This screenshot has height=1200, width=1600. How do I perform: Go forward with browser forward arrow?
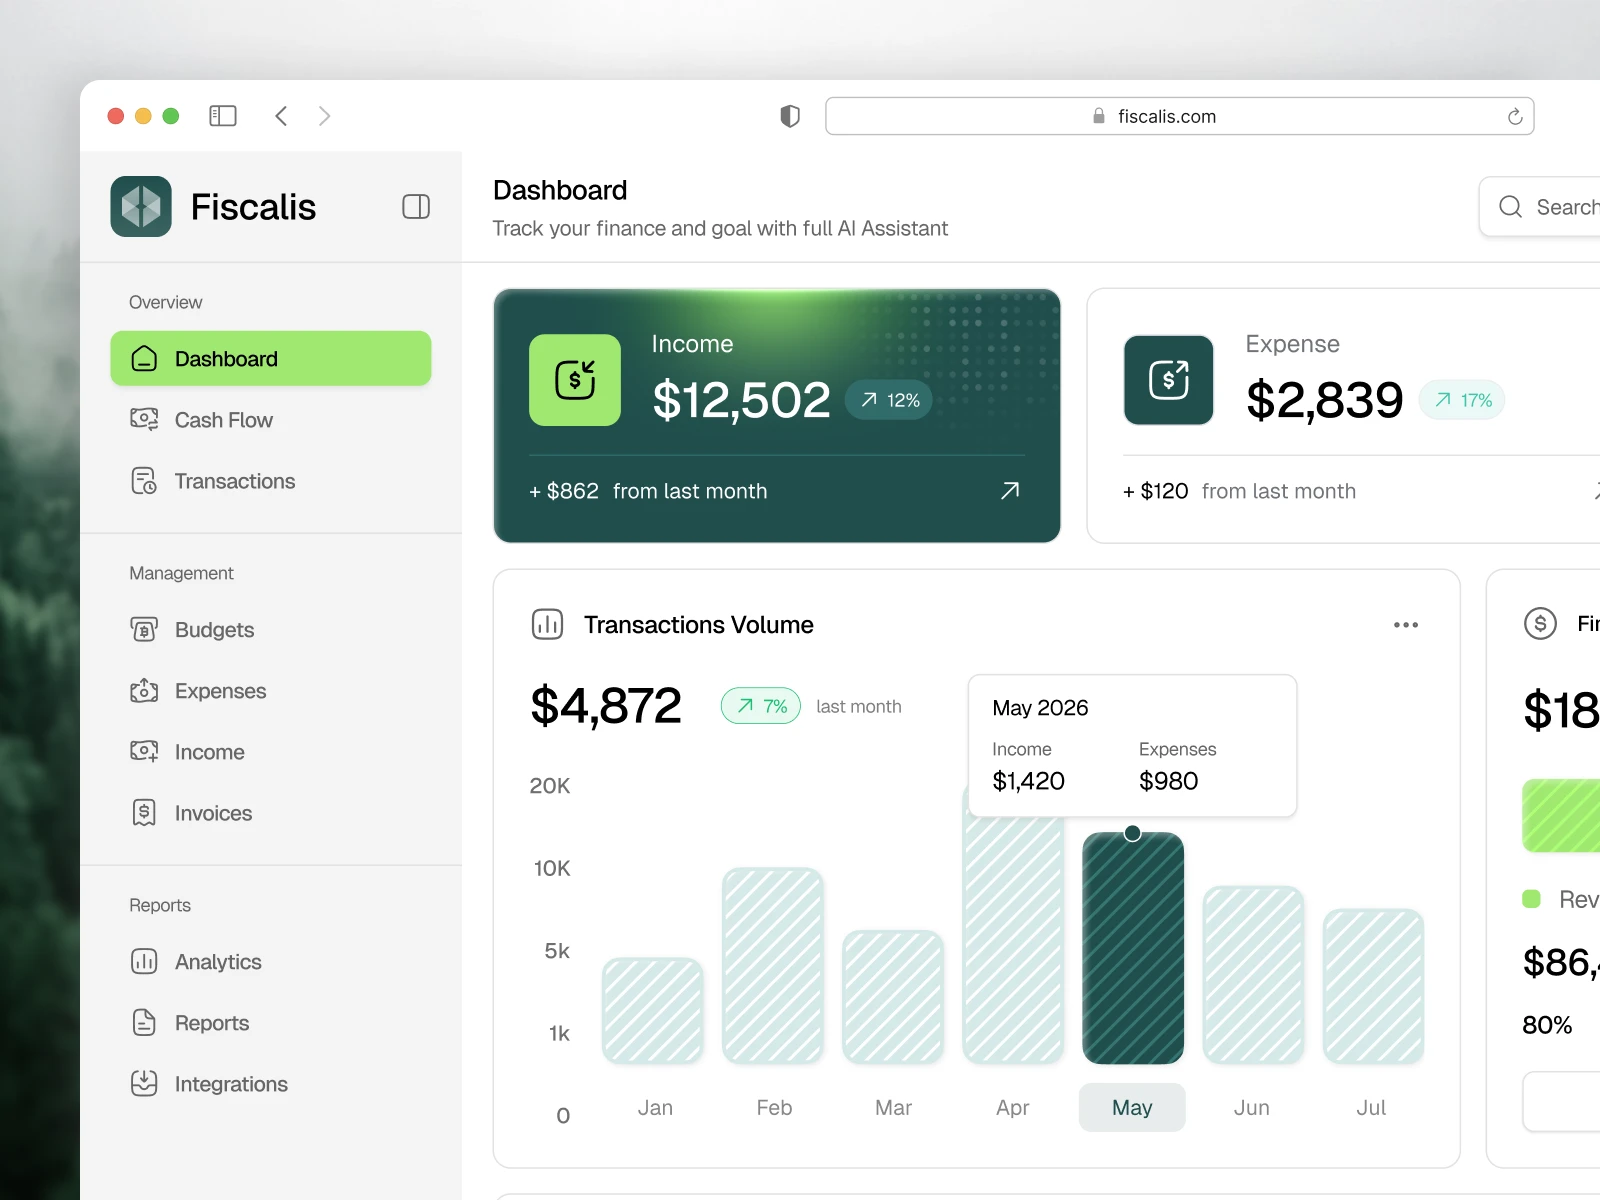(324, 116)
